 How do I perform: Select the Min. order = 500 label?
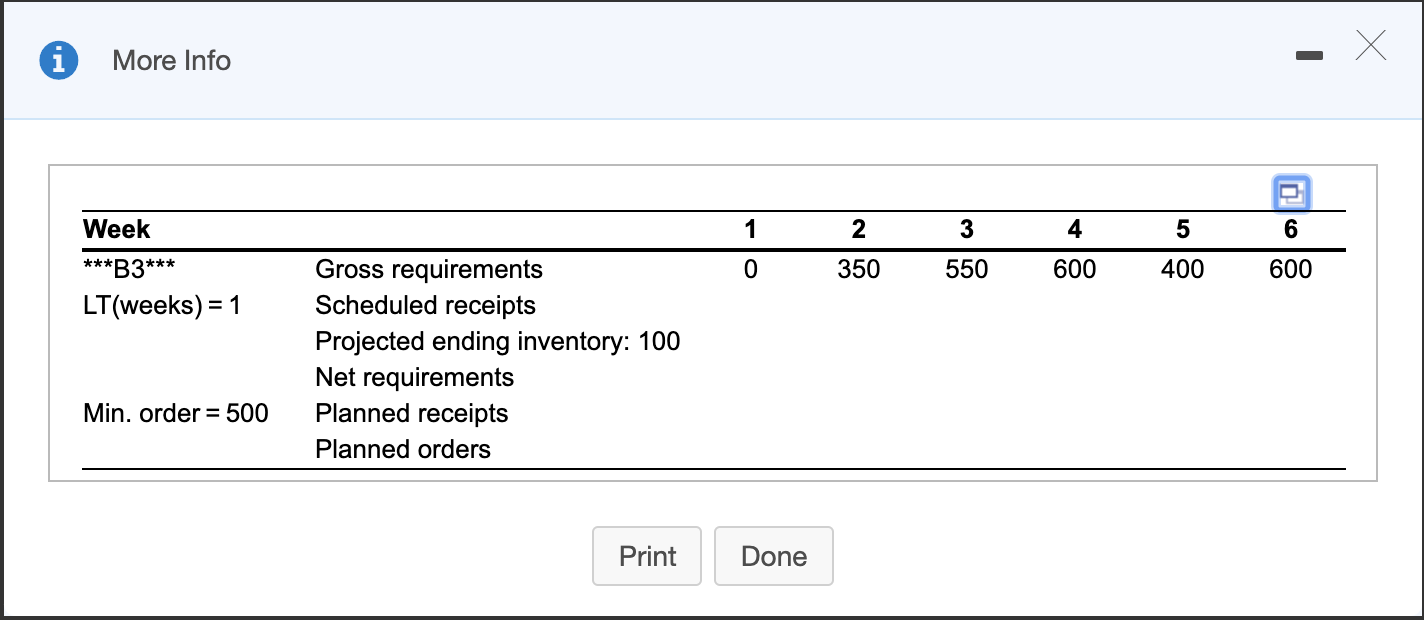pyautogui.click(x=177, y=413)
